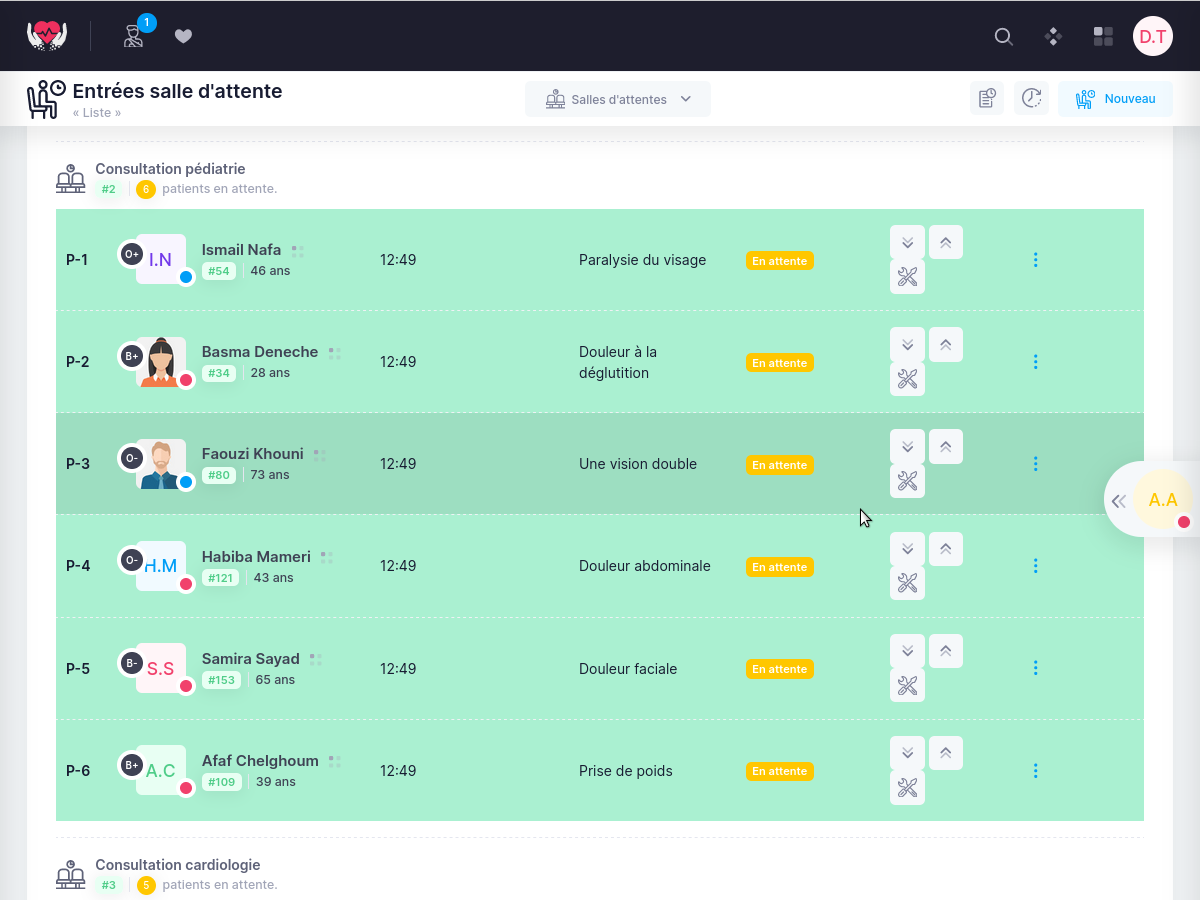Expand the collapsed A.A side panel
Viewport: 1200px width, 900px height.
[x=1119, y=501]
